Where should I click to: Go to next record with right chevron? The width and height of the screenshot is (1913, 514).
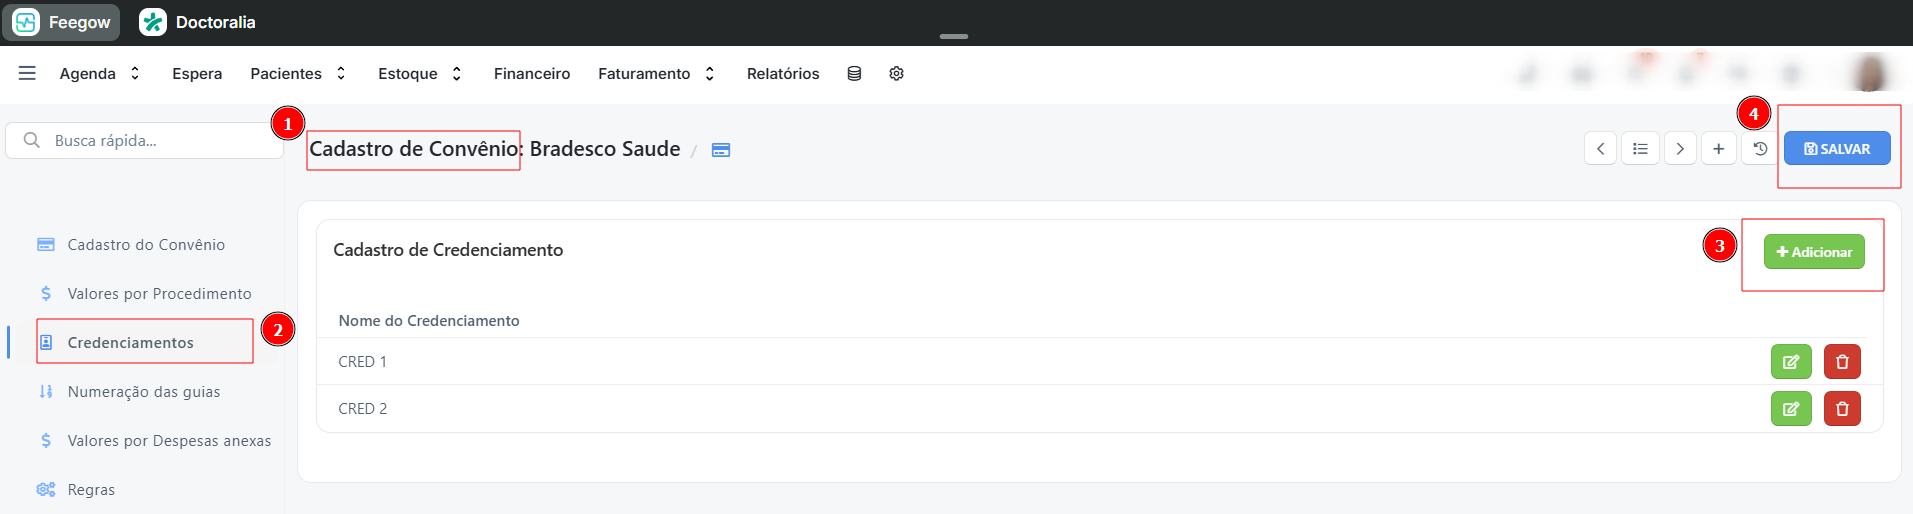pyautogui.click(x=1680, y=149)
